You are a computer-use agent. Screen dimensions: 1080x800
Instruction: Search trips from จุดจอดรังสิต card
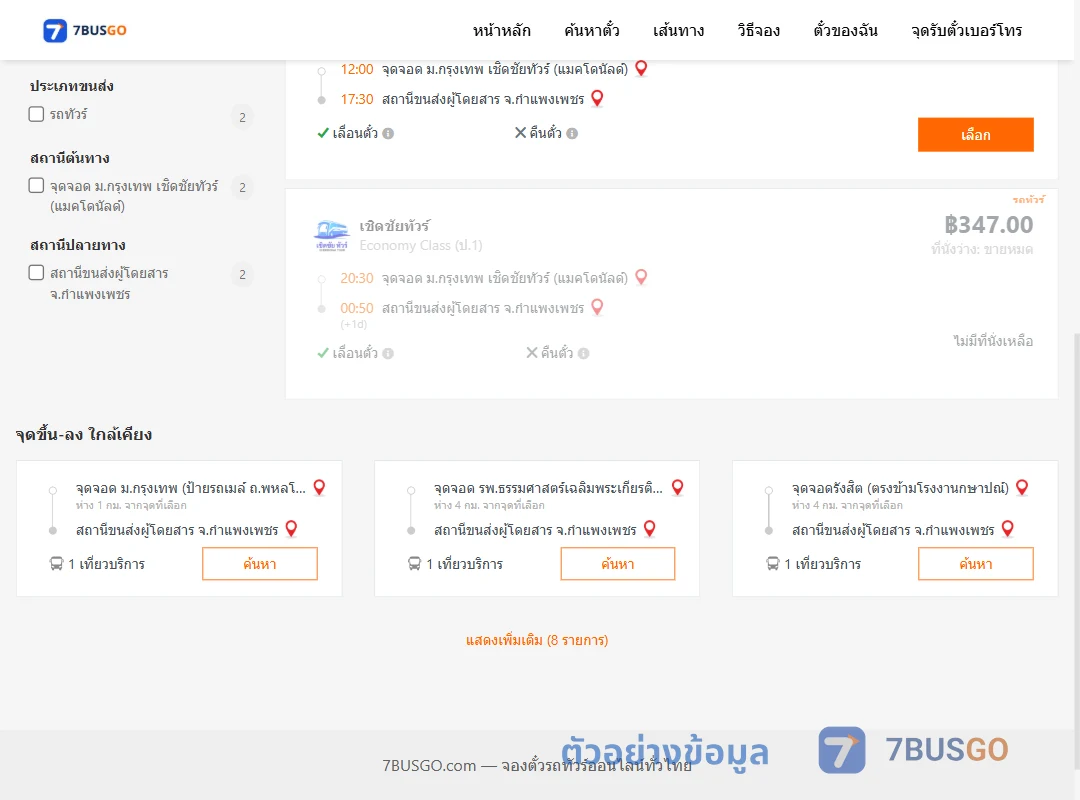point(975,564)
